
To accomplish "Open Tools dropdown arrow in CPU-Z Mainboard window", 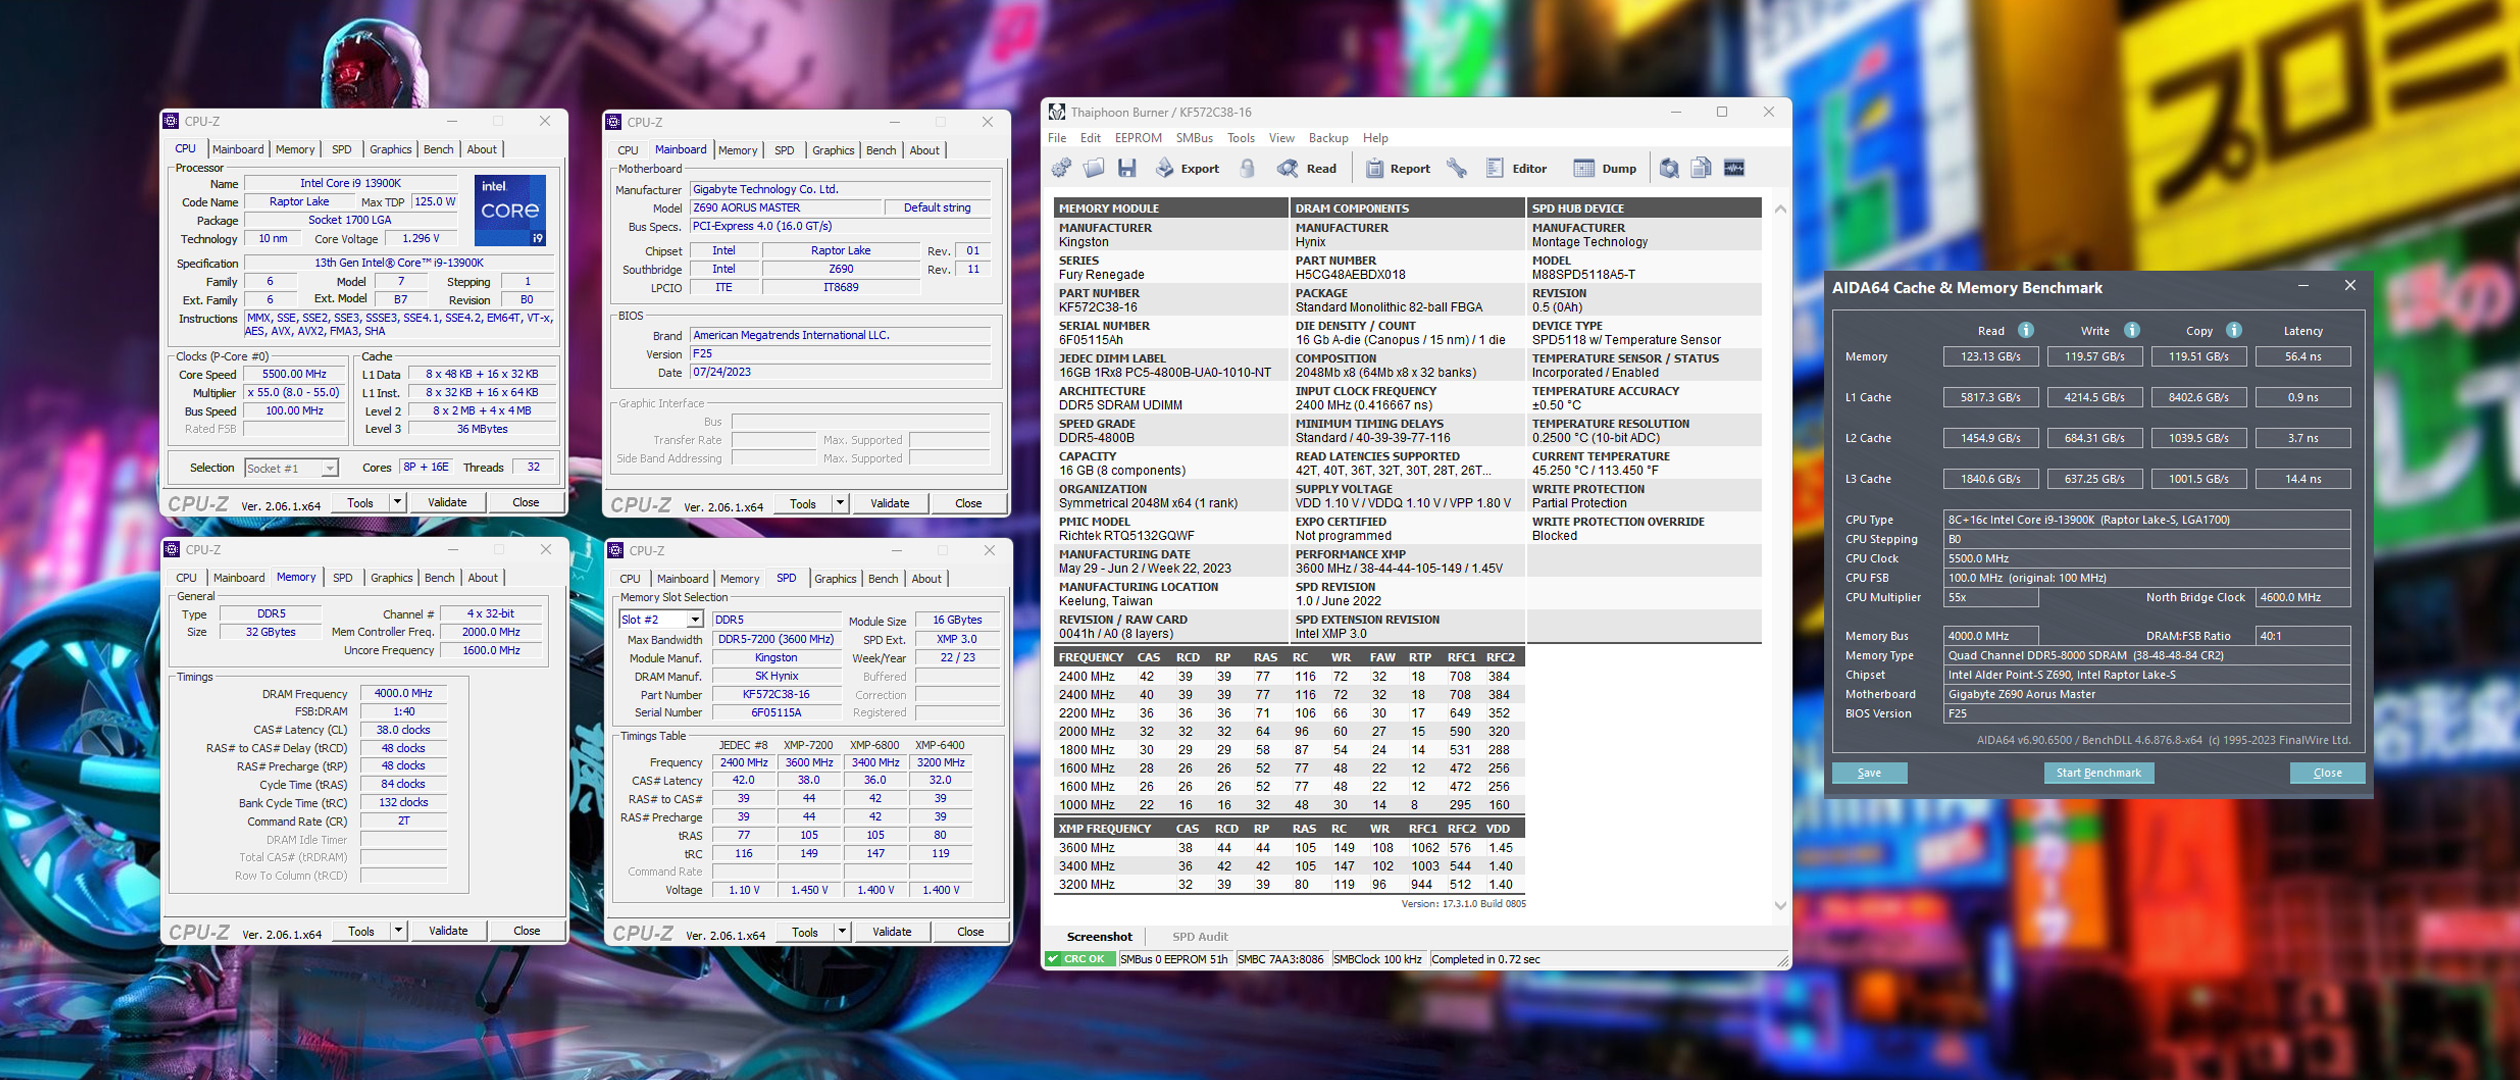I will [840, 503].
